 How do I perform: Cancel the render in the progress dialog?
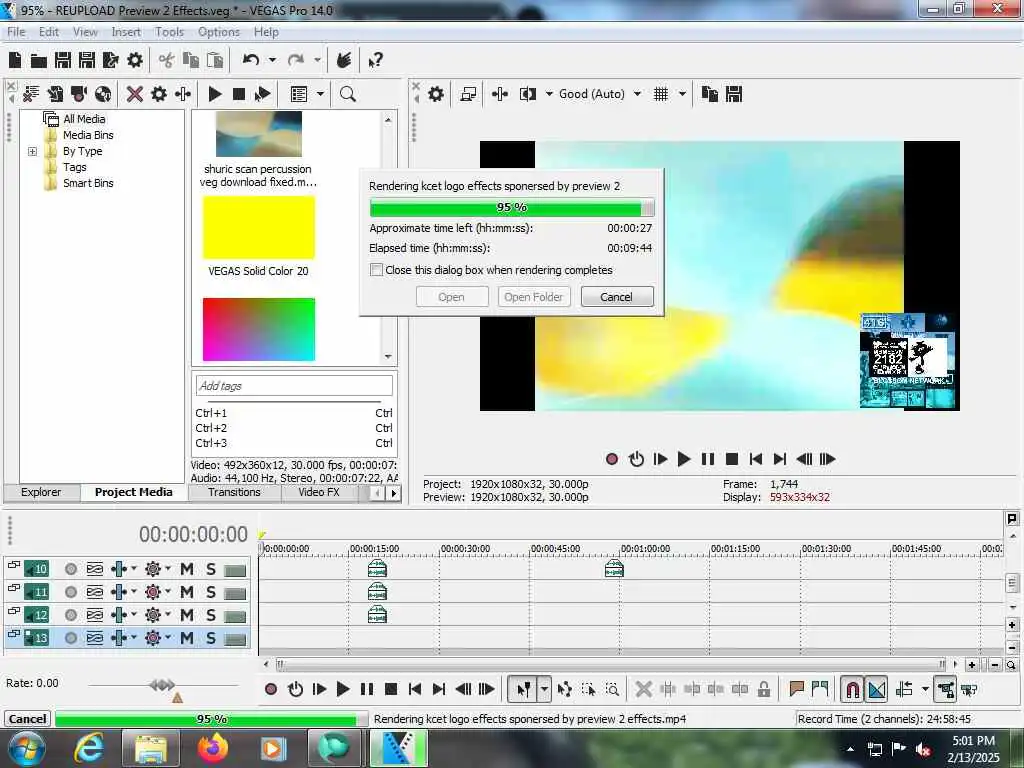616,297
